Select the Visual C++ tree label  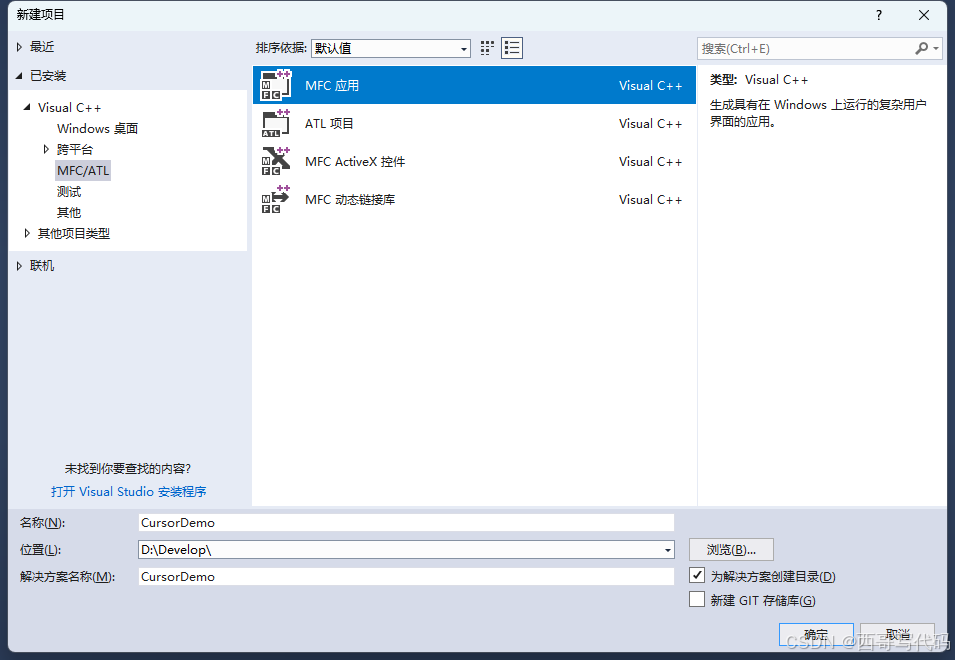coord(69,107)
